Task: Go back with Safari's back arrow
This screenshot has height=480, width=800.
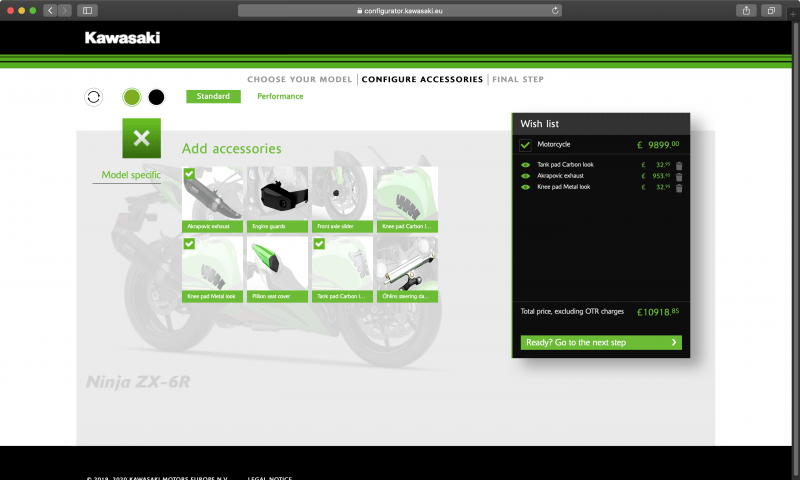Action: point(49,10)
